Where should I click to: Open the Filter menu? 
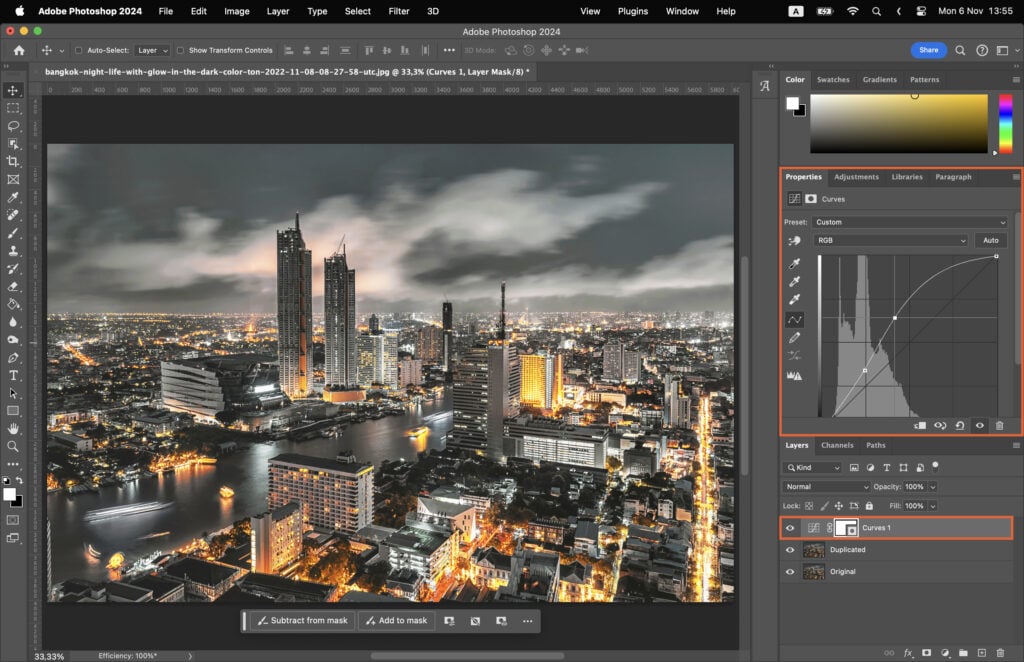(398, 11)
